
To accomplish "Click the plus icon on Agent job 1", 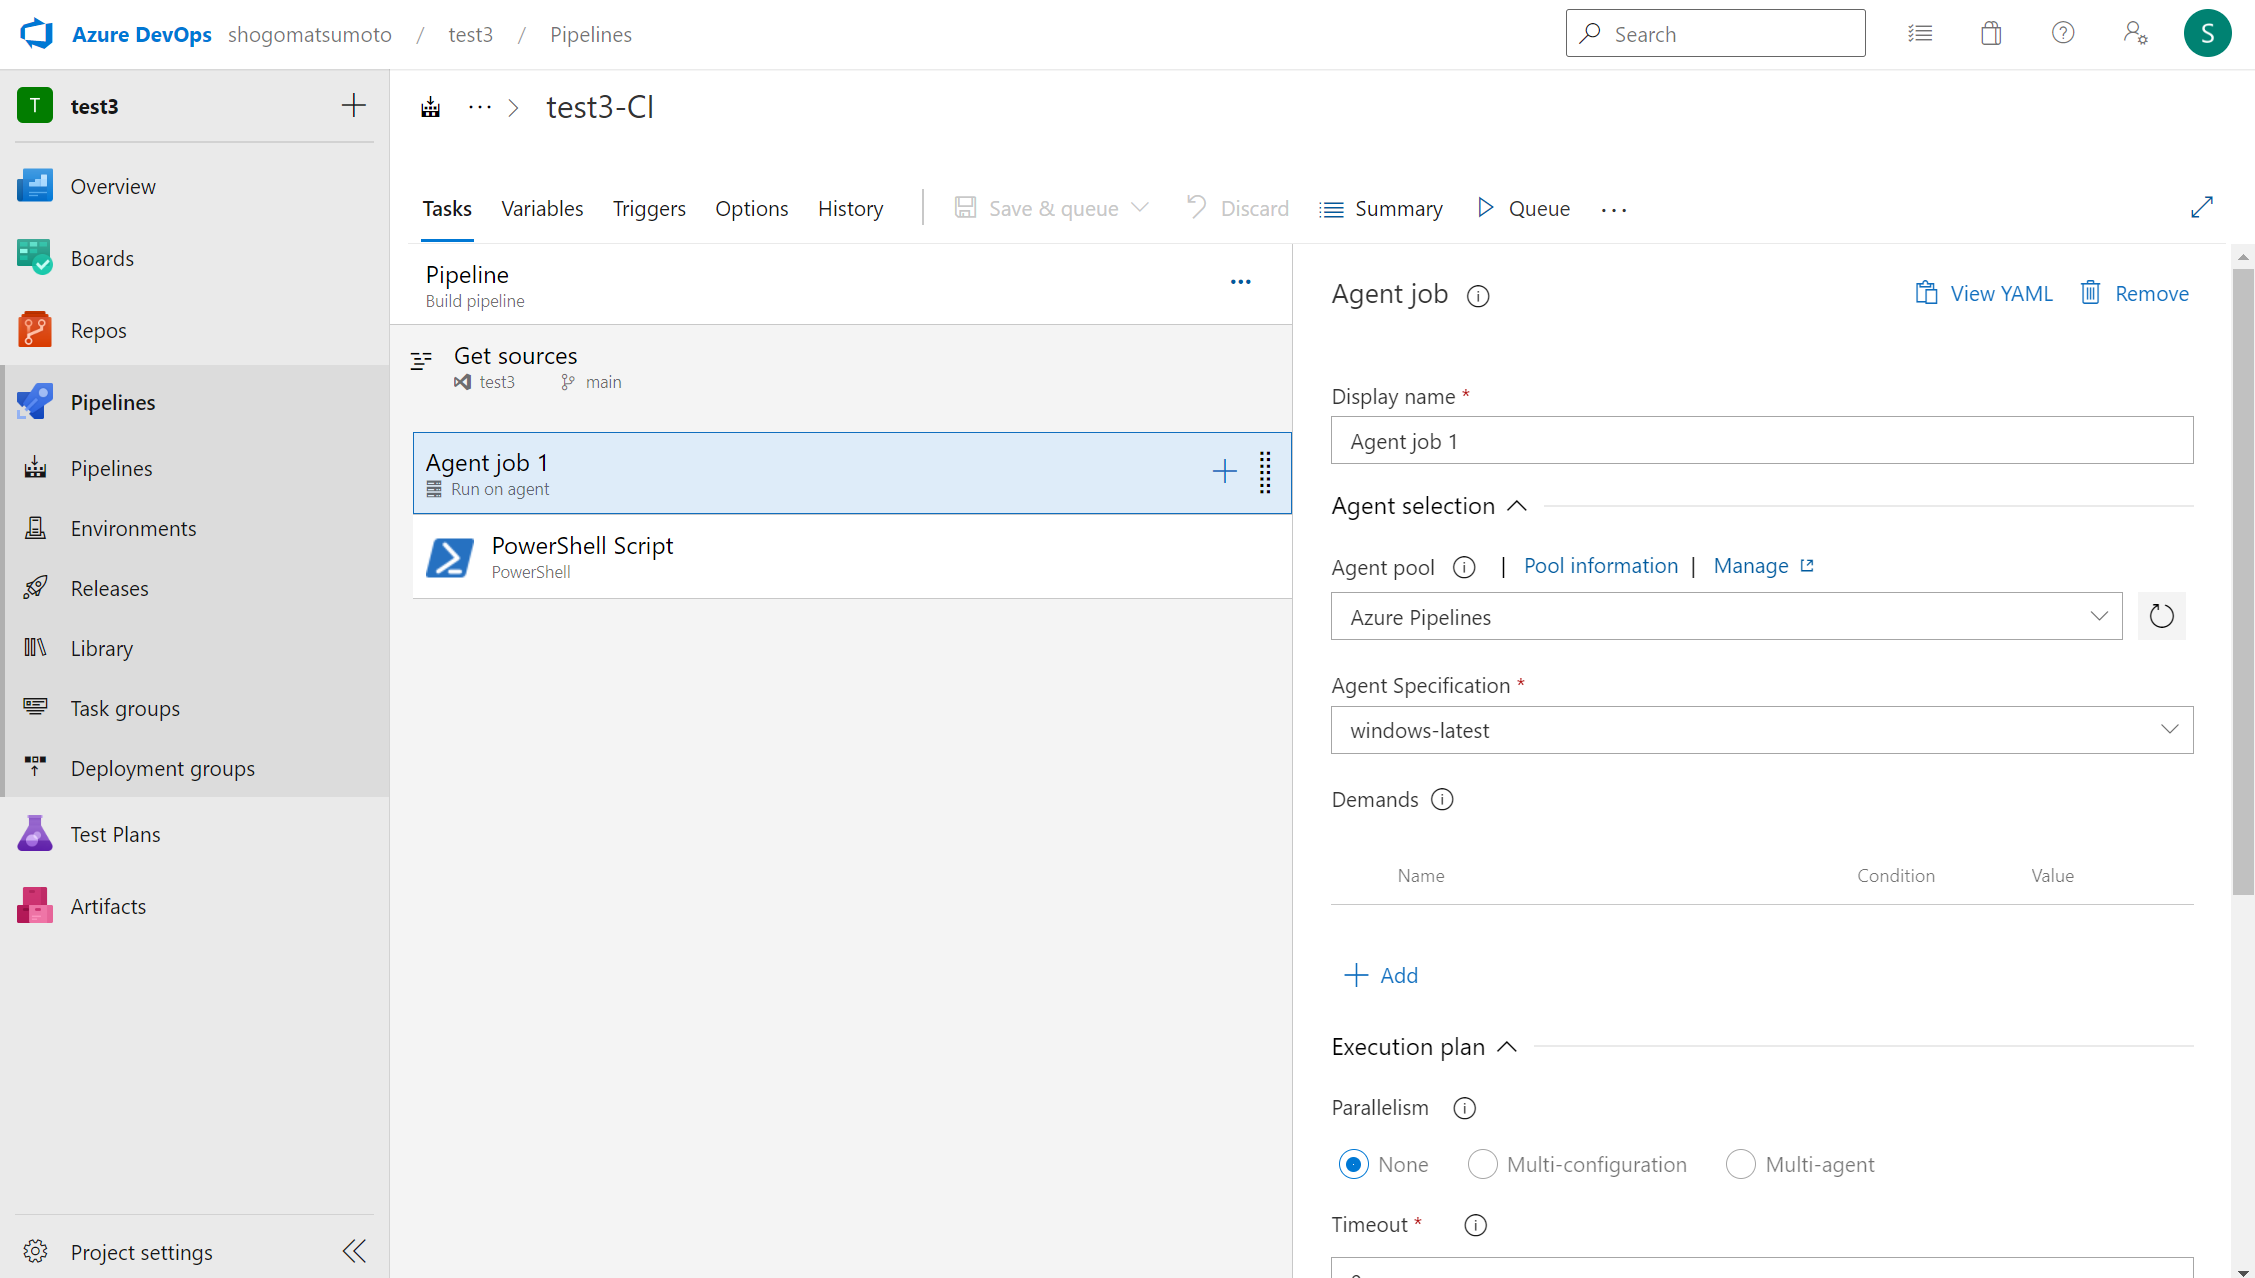I will (1224, 472).
